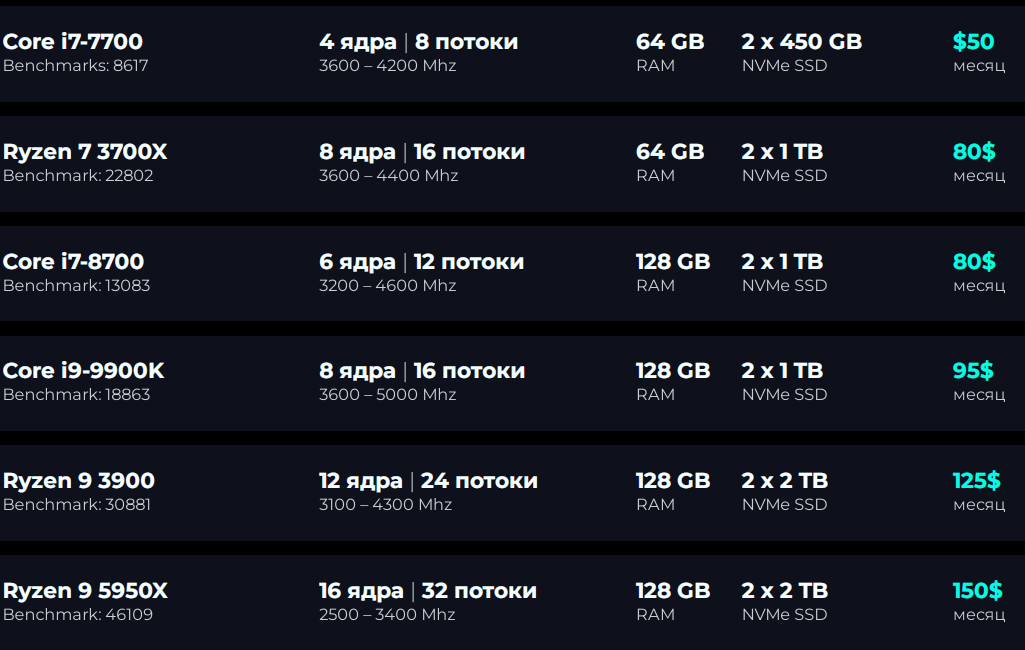
Task: Click the 12 ядра | 24 потоки spec
Action: pyautogui.click(x=428, y=481)
